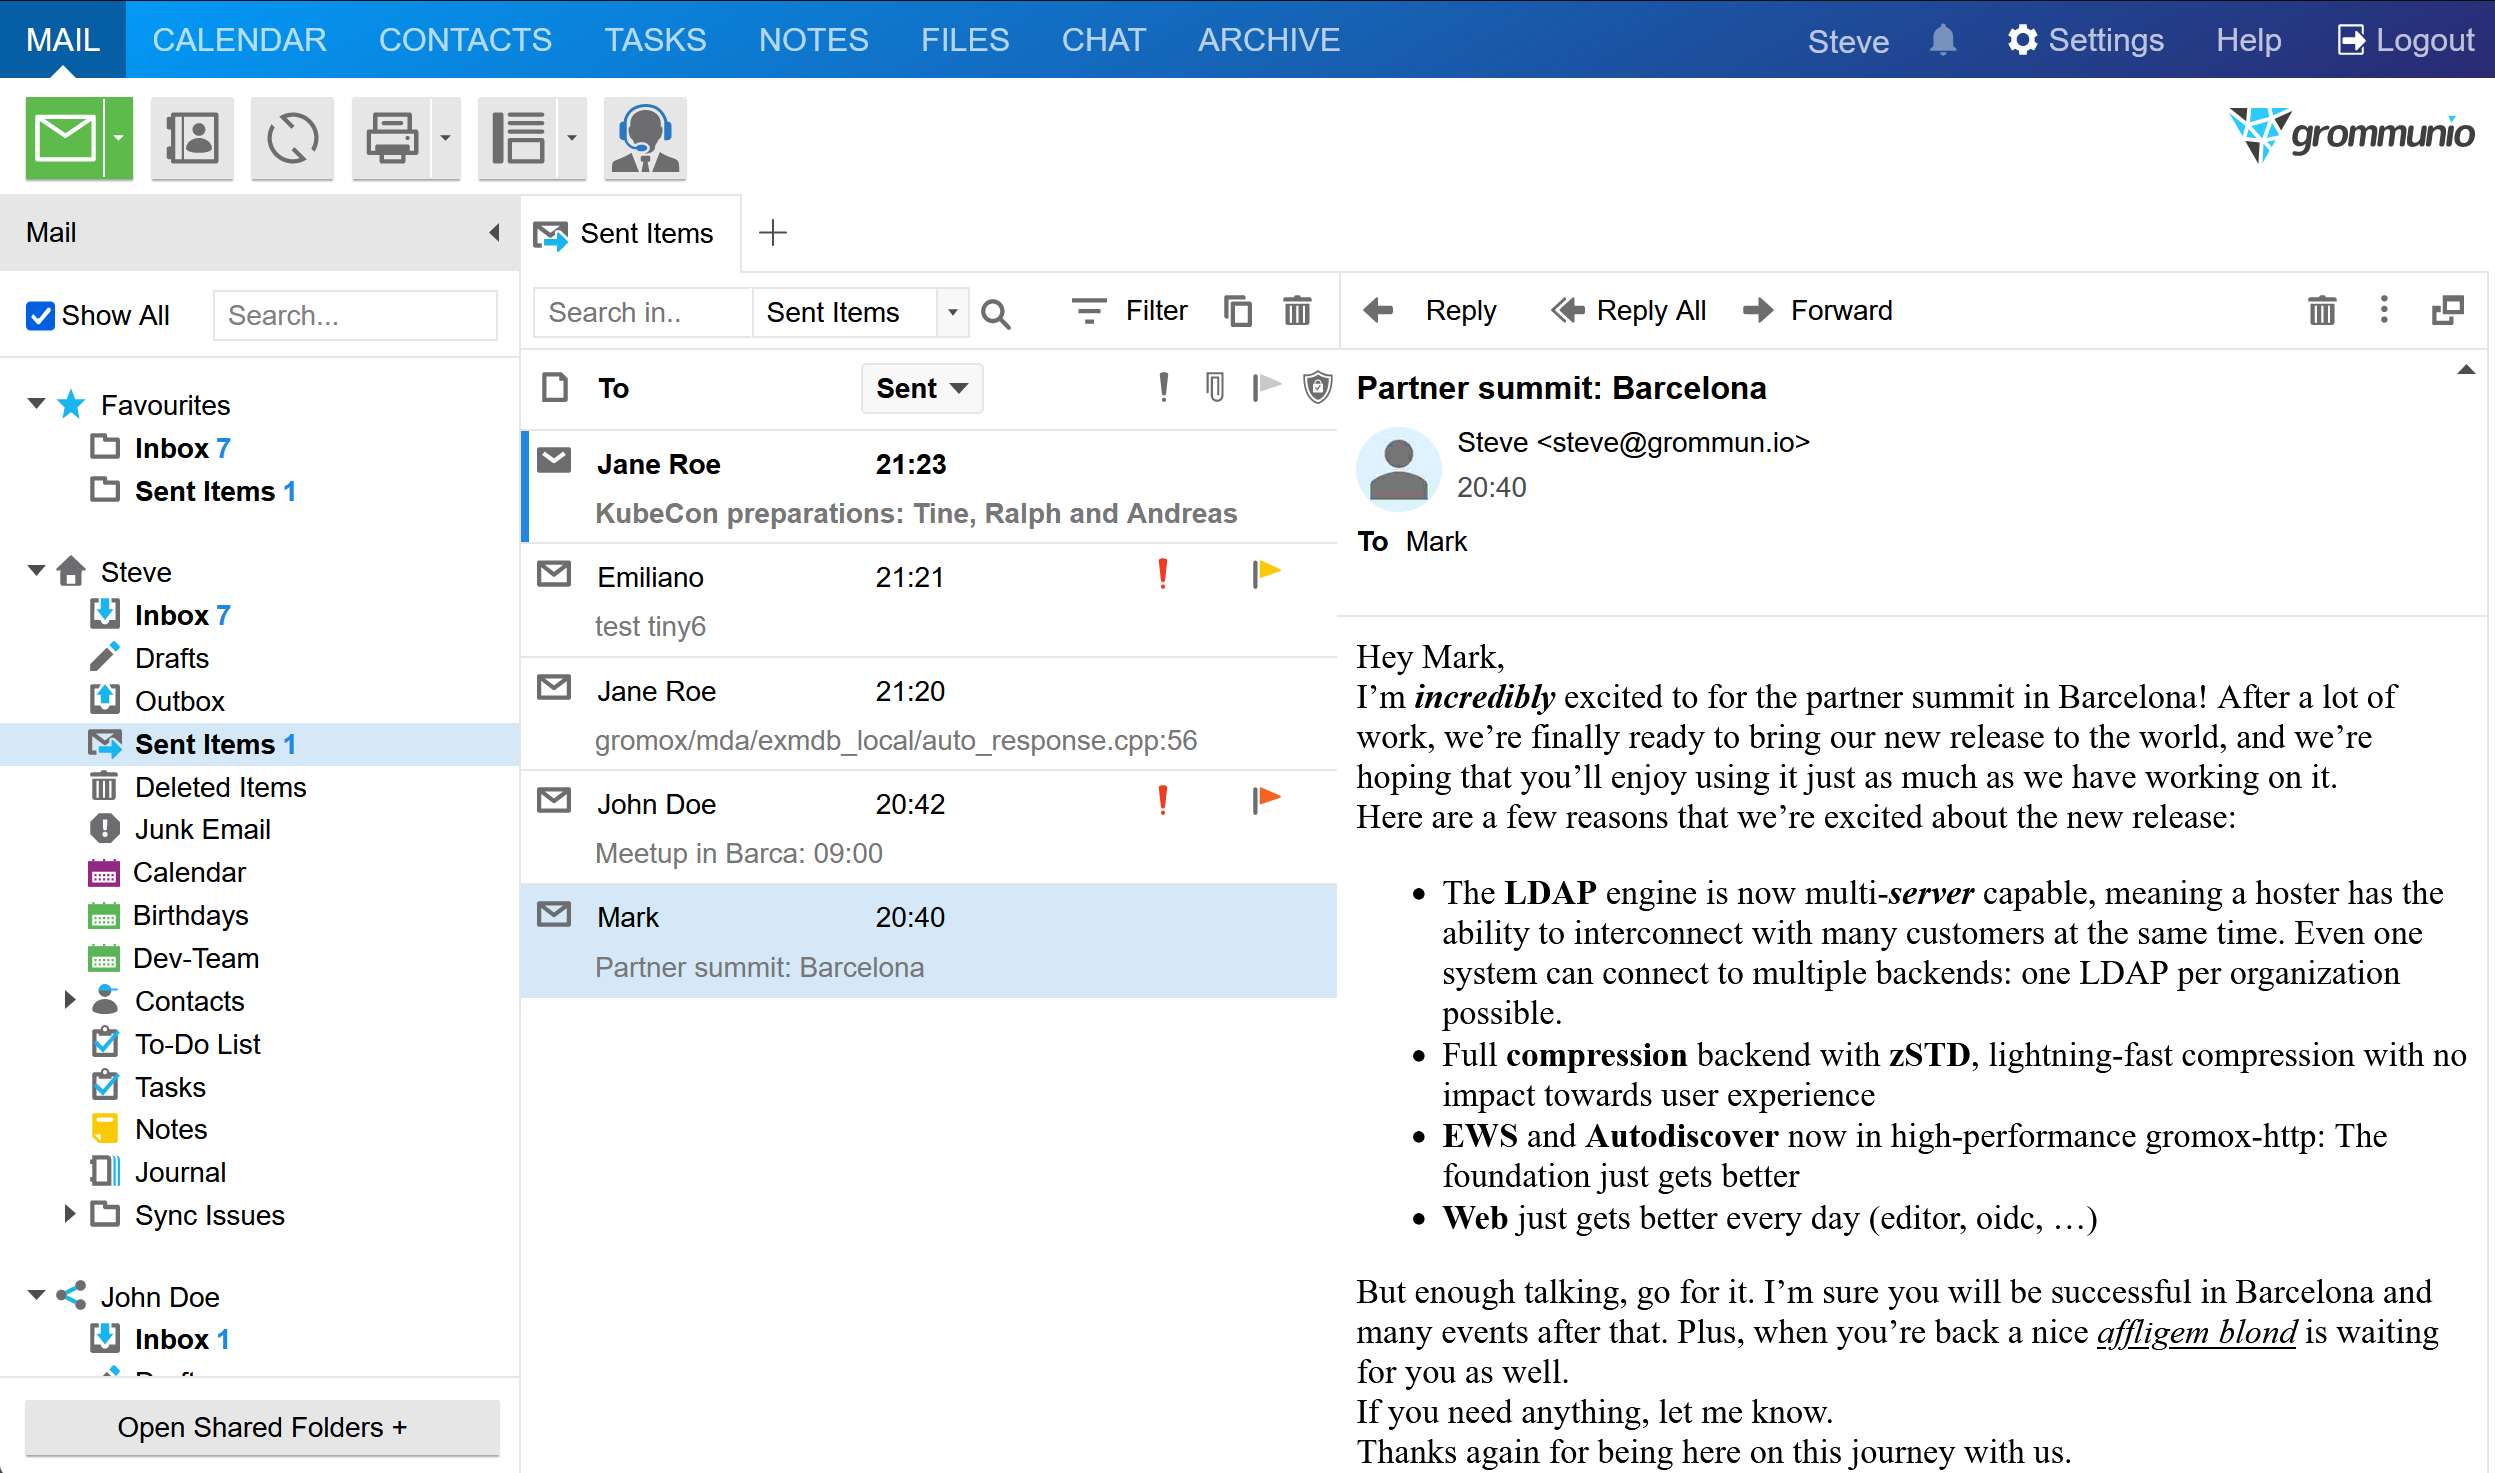The width and height of the screenshot is (2495, 1473).
Task: Open the ARCHIVE menu item
Action: coord(1268,40)
